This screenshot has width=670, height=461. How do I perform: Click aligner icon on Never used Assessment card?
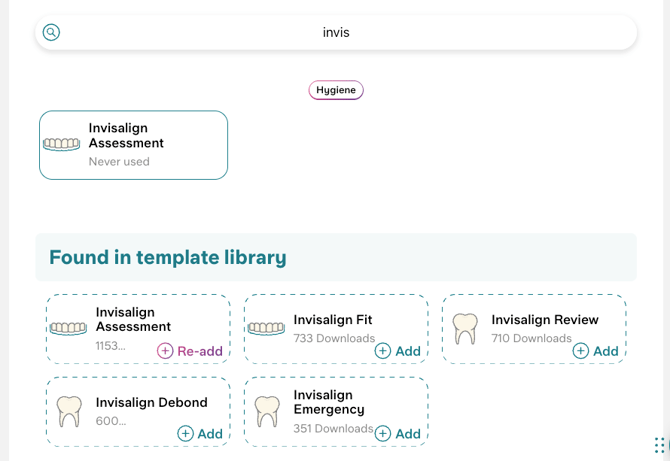62,144
